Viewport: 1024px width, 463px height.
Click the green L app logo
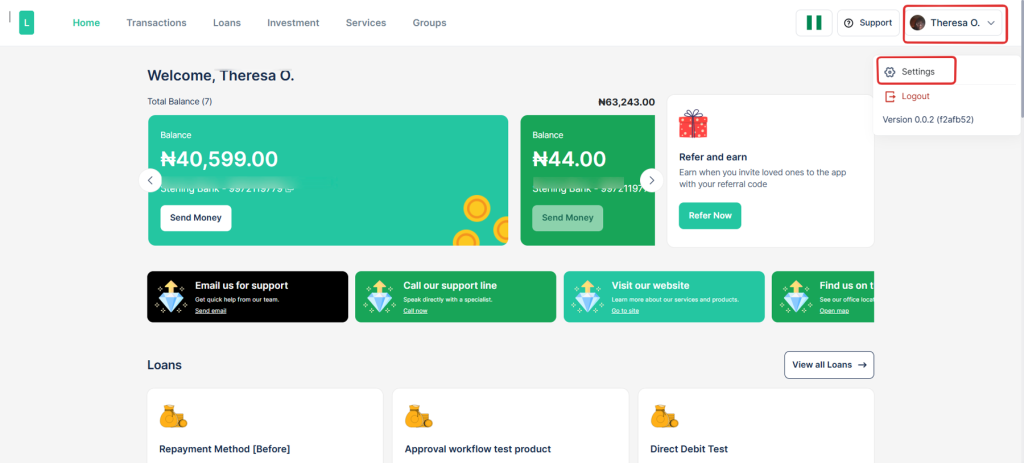(x=26, y=22)
